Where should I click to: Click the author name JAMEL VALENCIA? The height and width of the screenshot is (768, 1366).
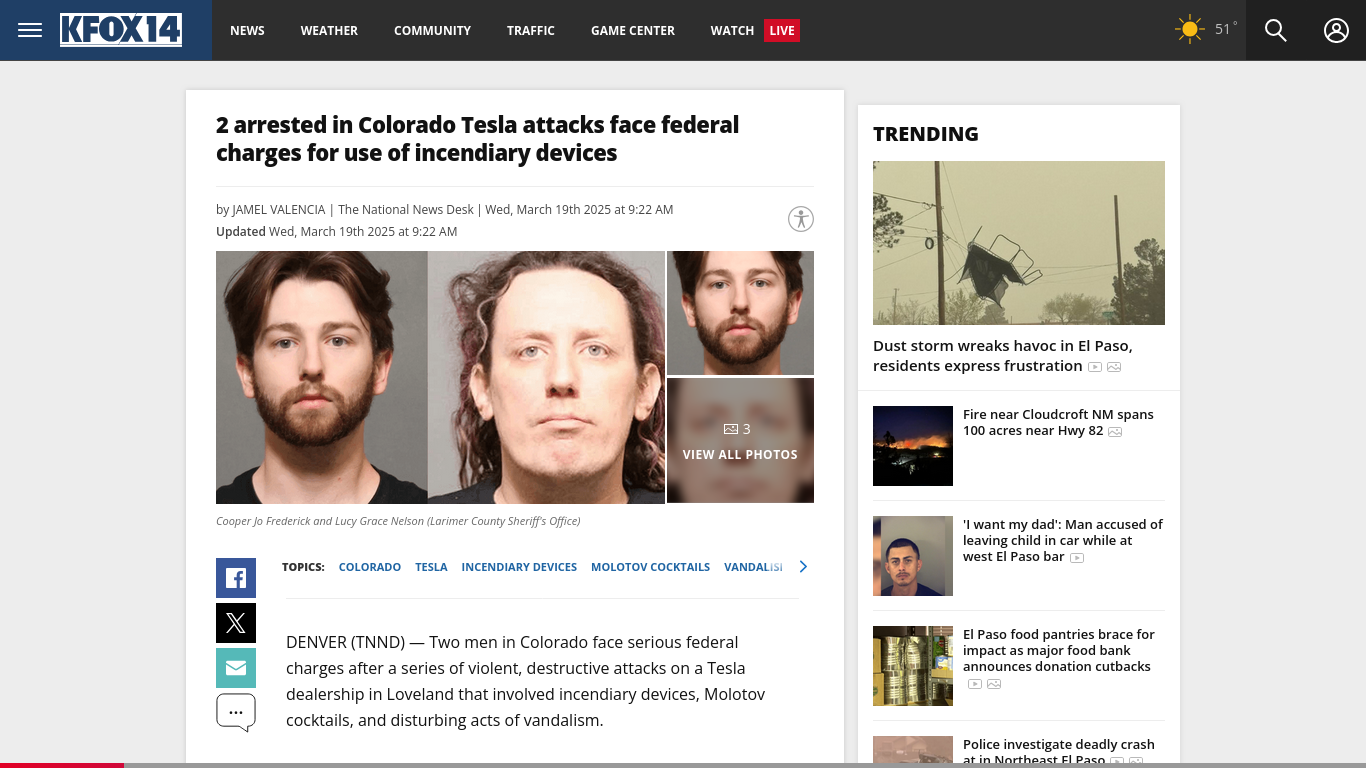279,210
